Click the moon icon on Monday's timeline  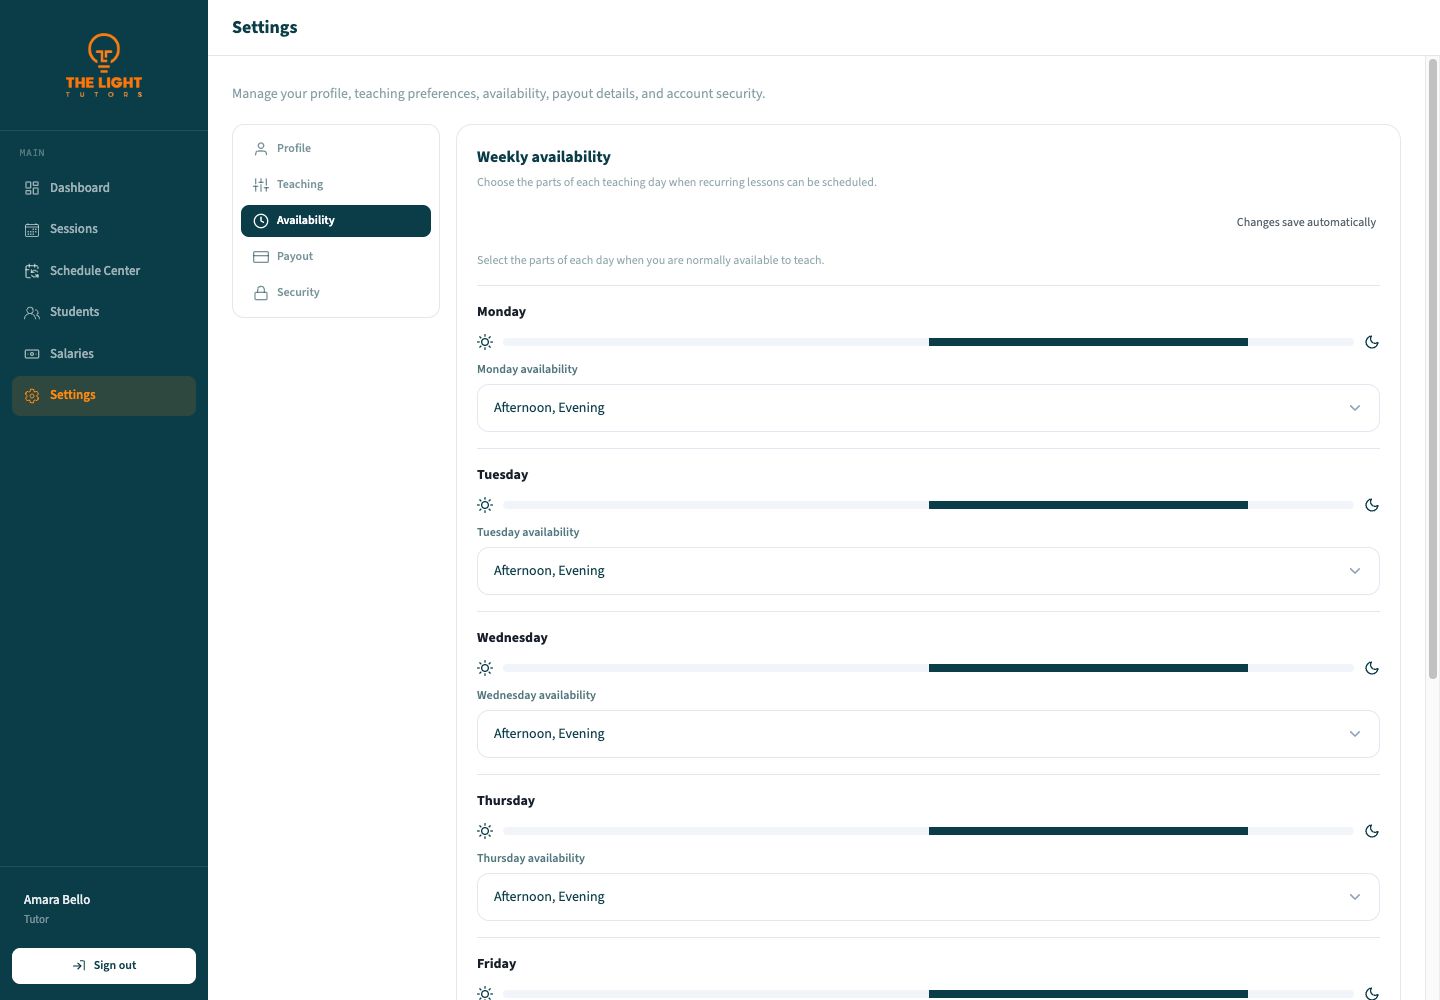tap(1372, 342)
